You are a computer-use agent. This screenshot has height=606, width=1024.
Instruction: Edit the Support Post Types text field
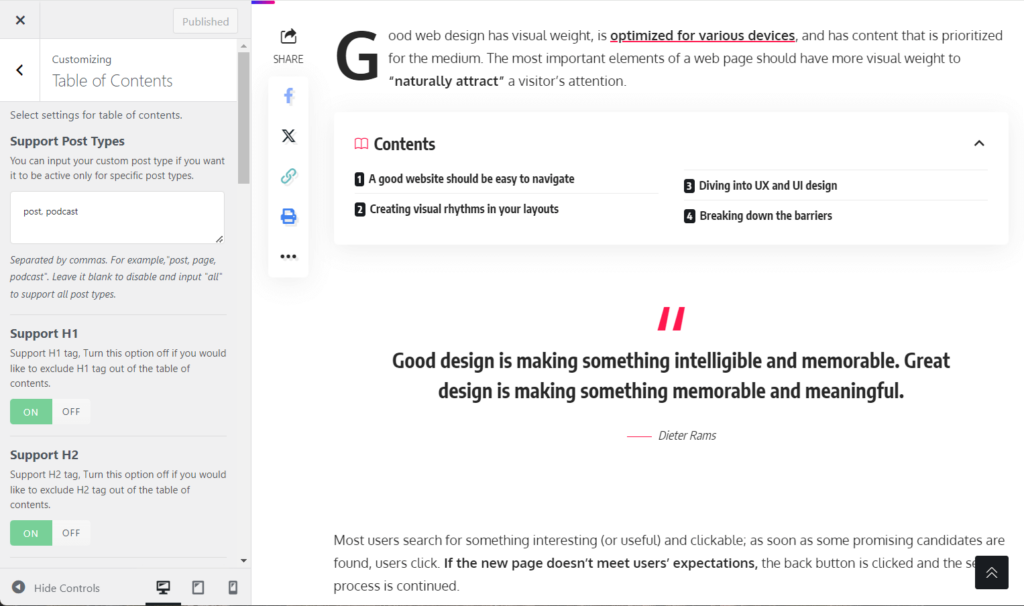[117, 217]
